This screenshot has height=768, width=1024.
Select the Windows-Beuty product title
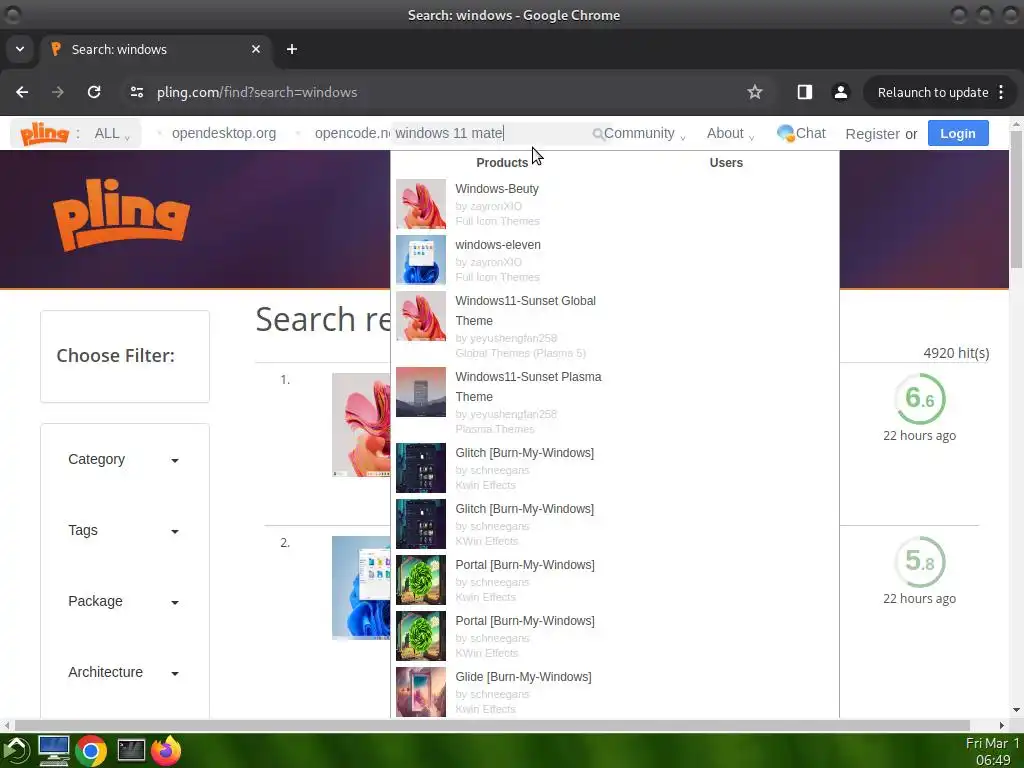pyautogui.click(x=497, y=189)
